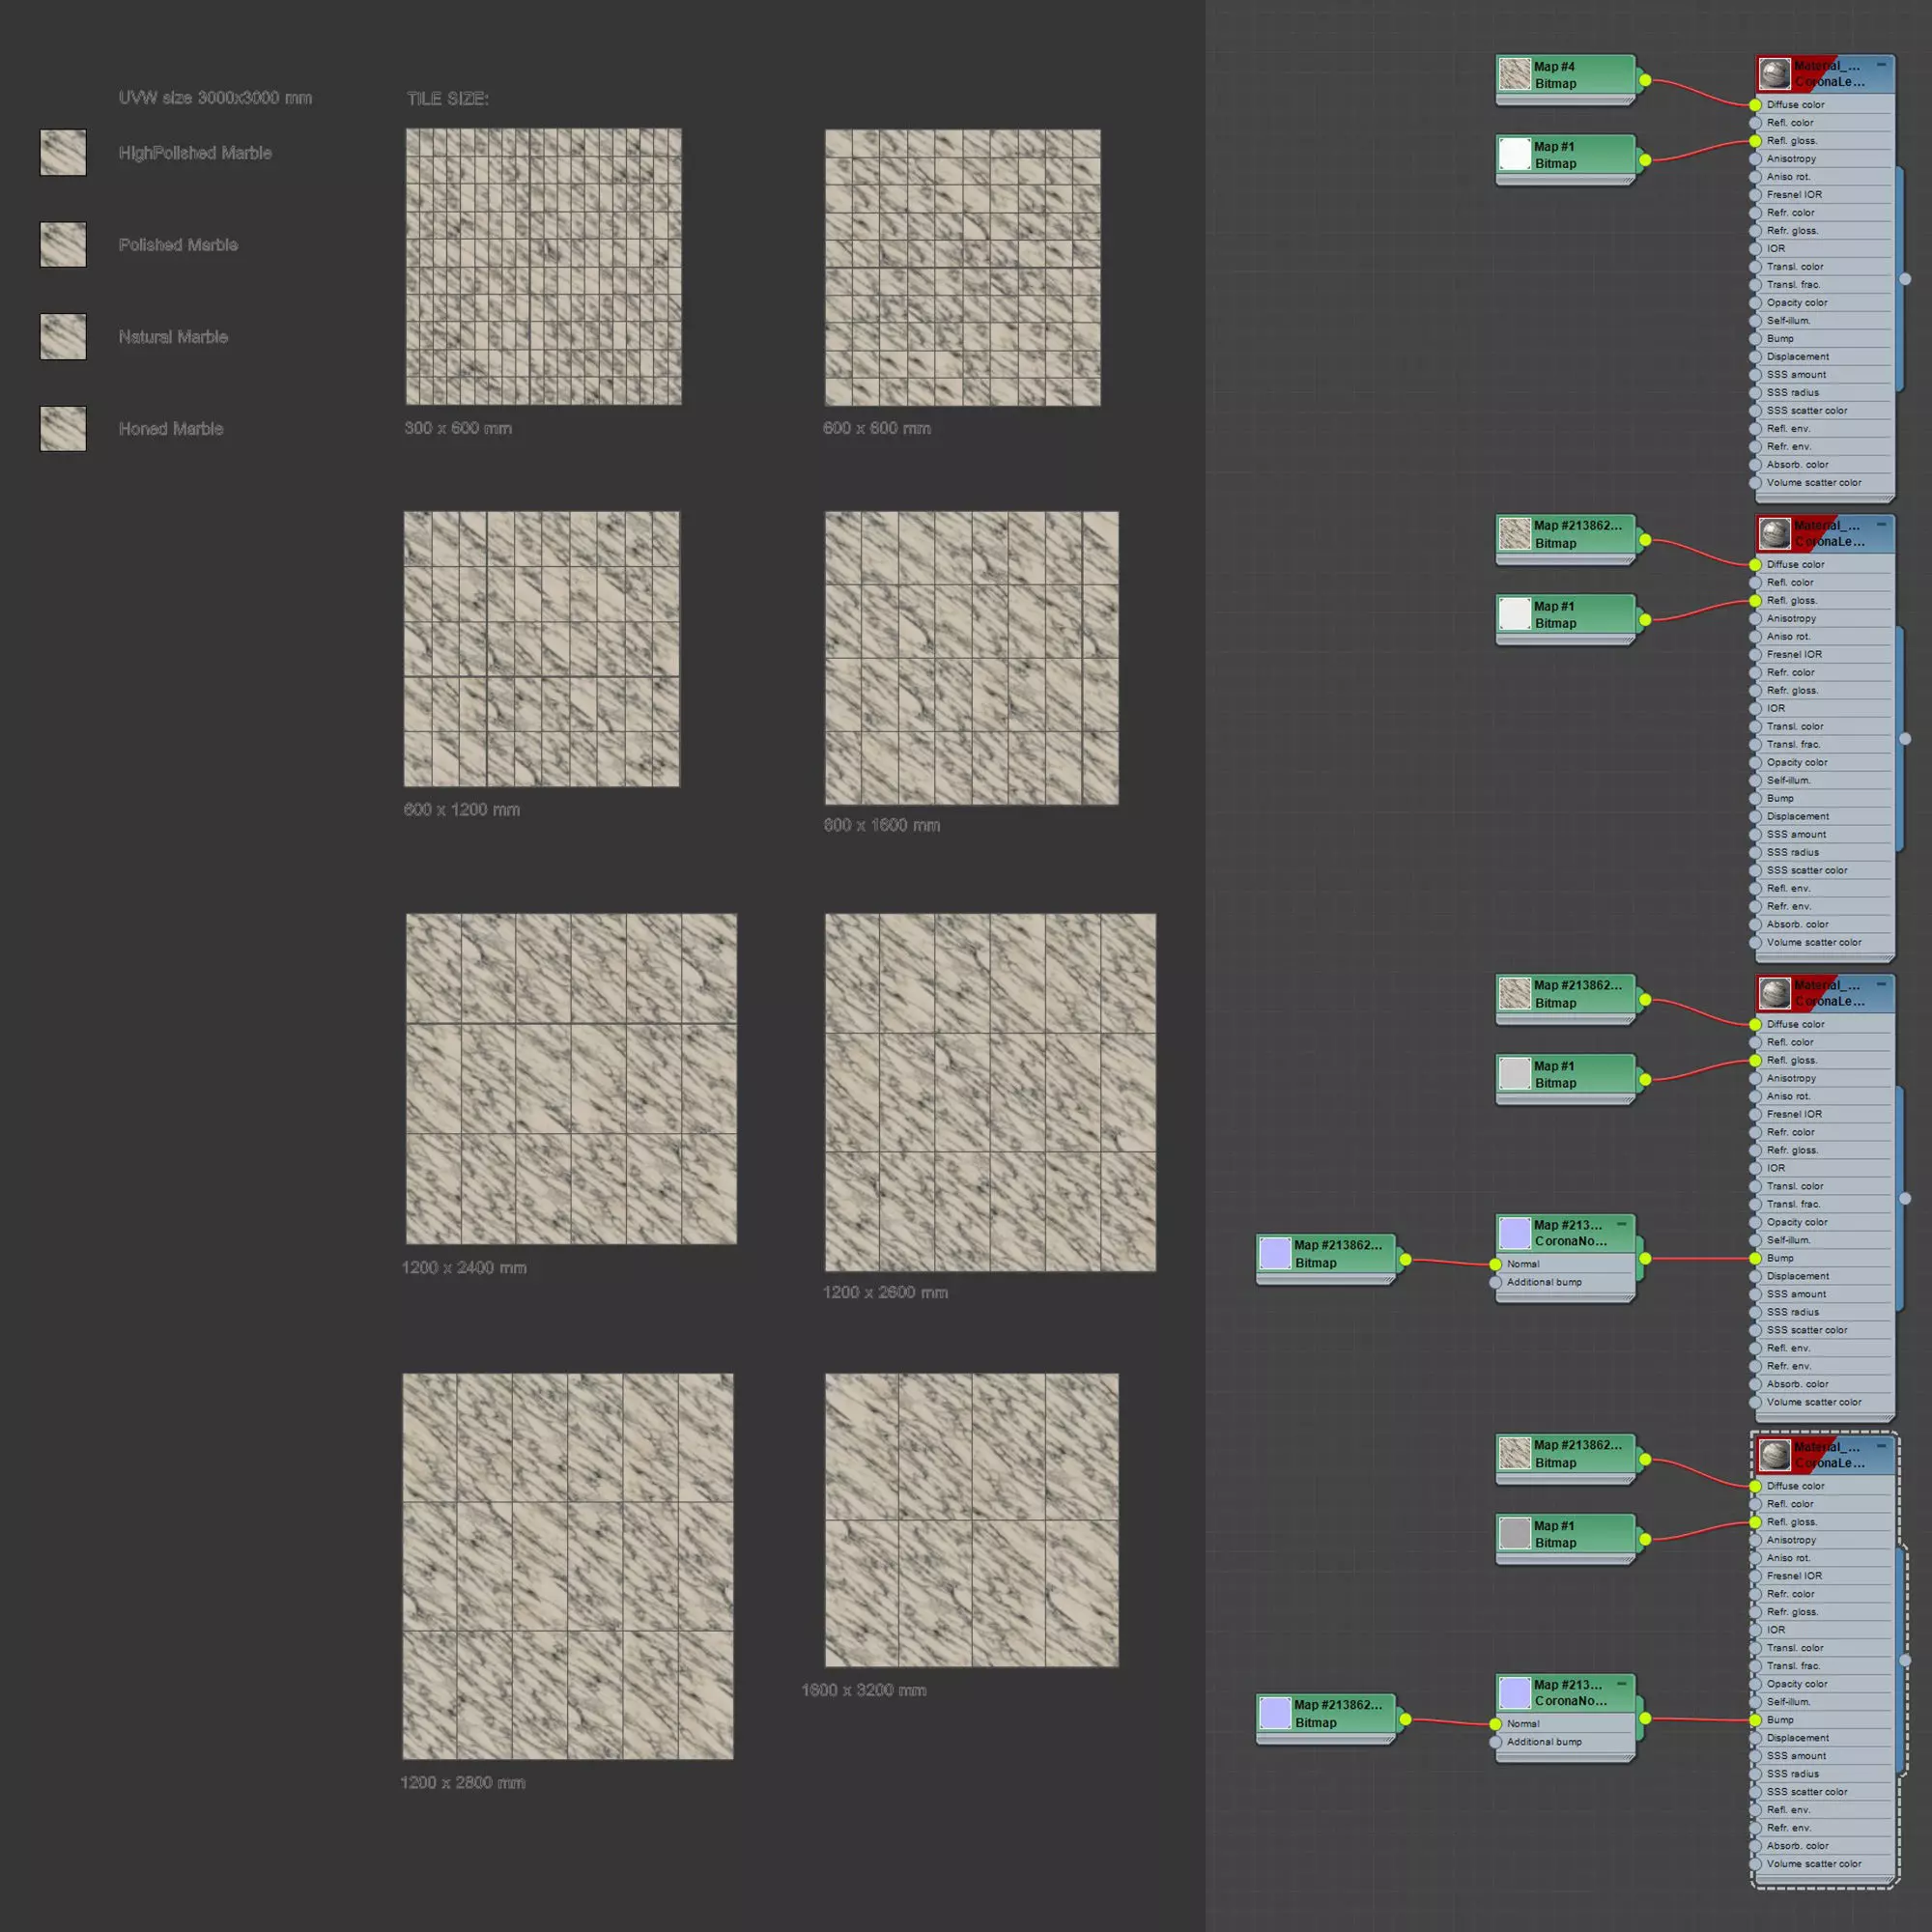
Task: Click Anisotropy socket on topmost material node
Action: [1755, 159]
